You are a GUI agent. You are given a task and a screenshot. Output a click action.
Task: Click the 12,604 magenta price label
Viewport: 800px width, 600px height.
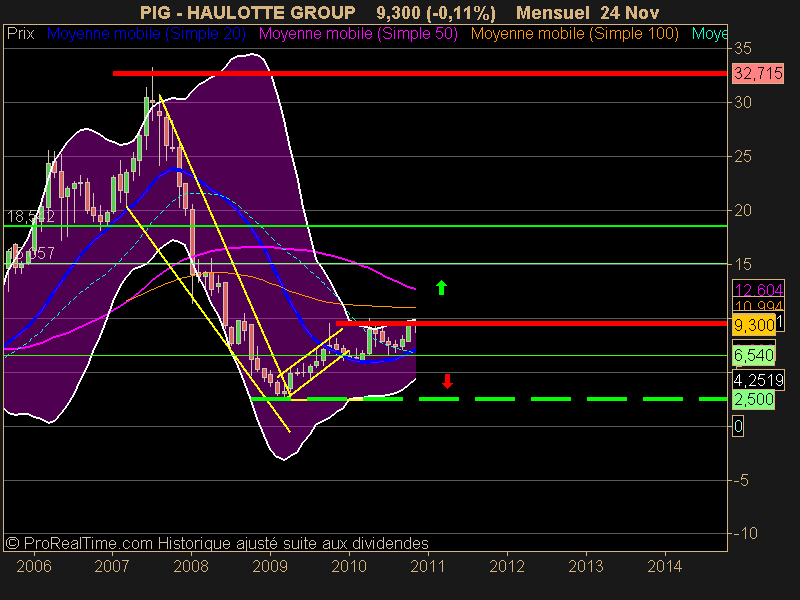point(759,289)
